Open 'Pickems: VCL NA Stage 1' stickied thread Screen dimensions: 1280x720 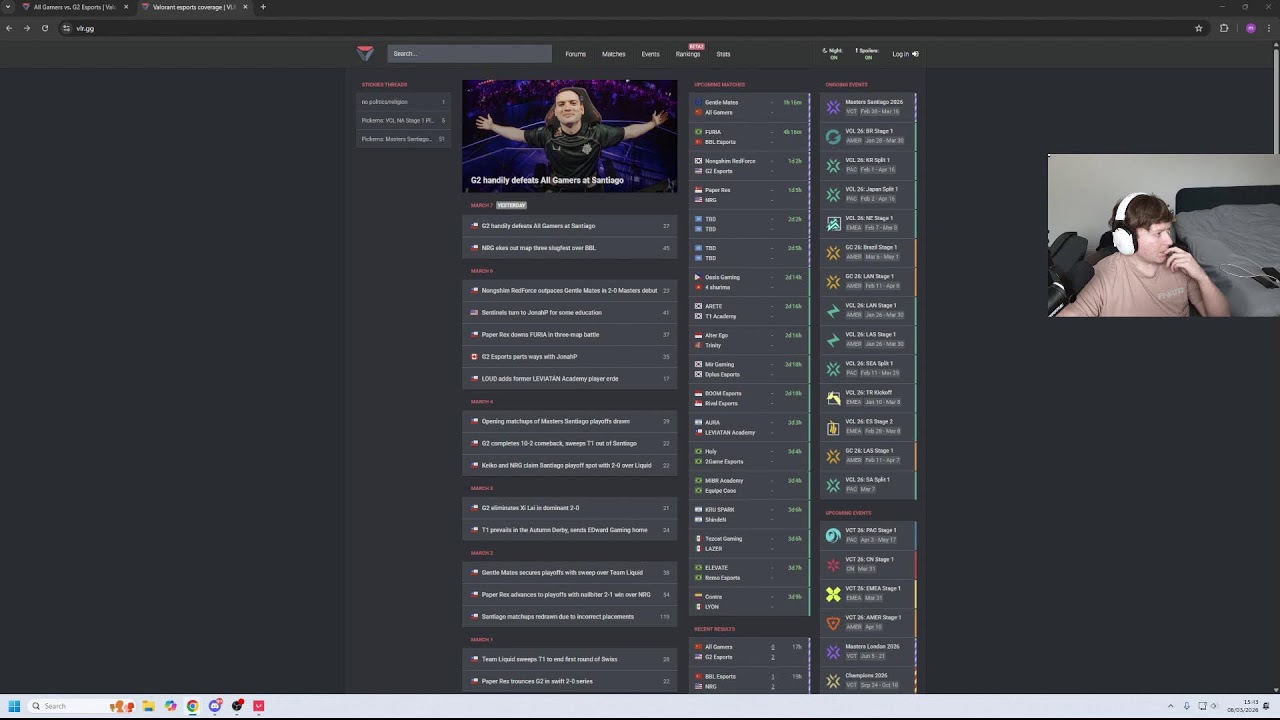pos(403,121)
